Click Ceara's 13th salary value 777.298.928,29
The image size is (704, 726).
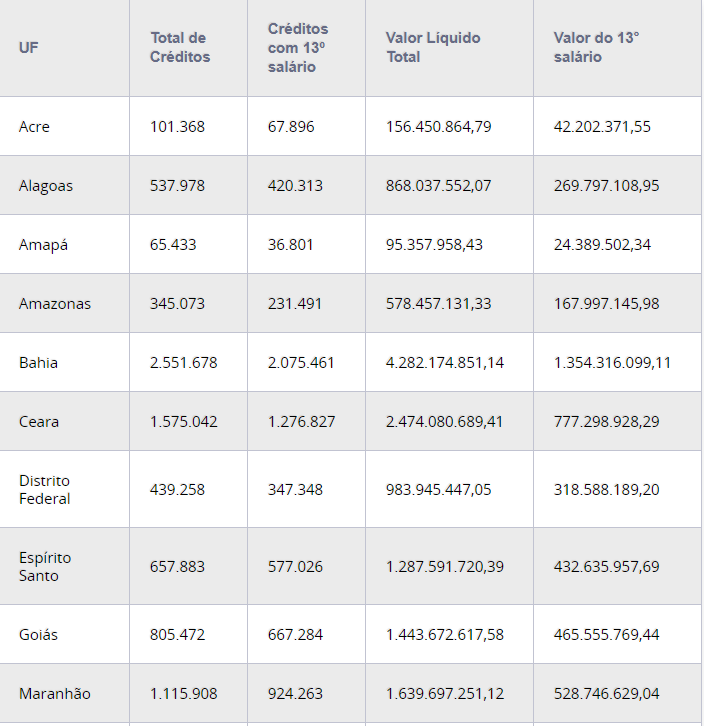[608, 422]
